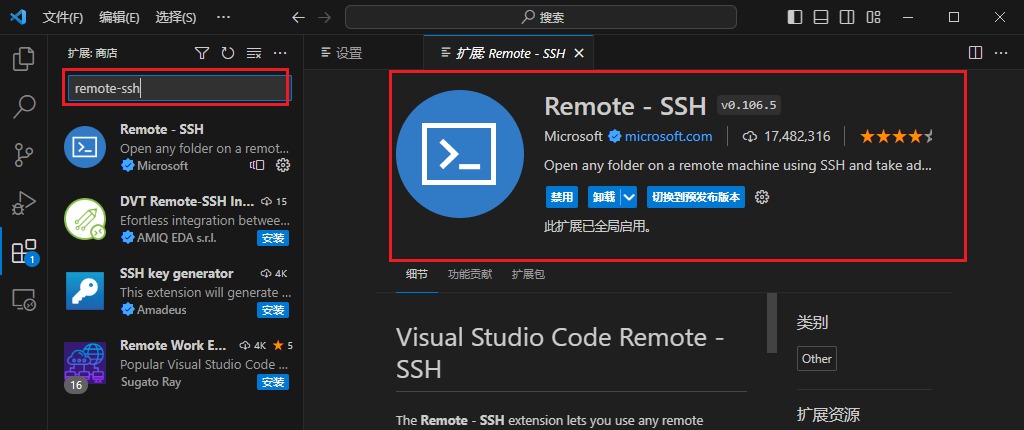Open Extensions view in activity bar

24,252
